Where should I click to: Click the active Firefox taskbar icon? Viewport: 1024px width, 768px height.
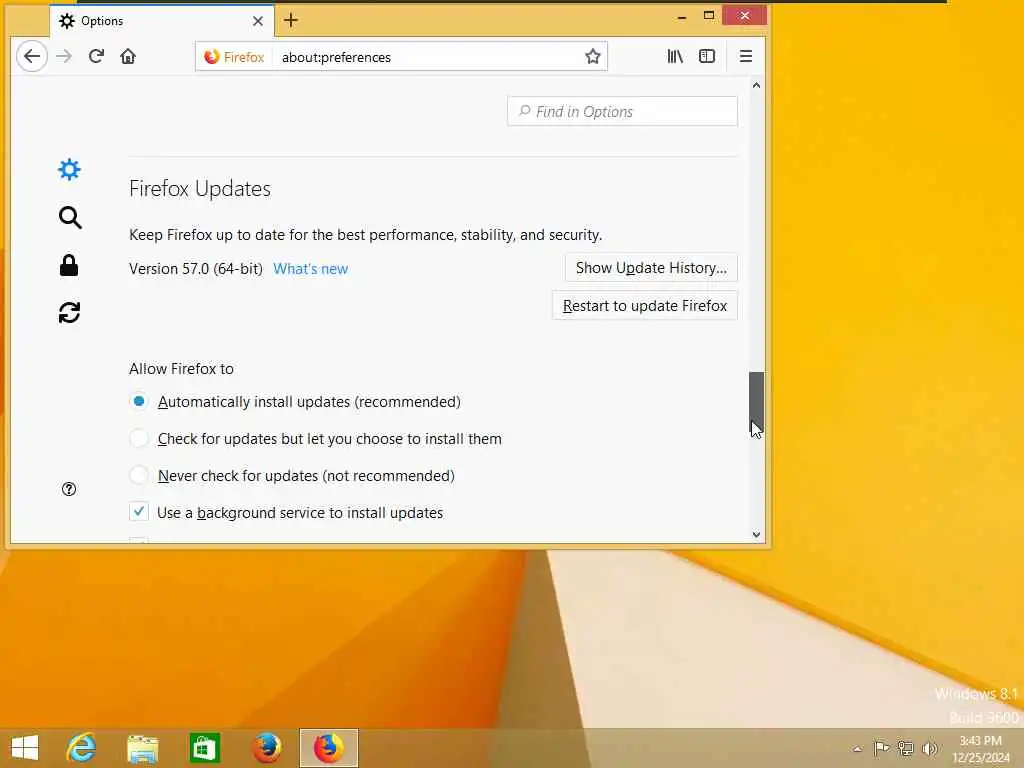tap(328, 748)
